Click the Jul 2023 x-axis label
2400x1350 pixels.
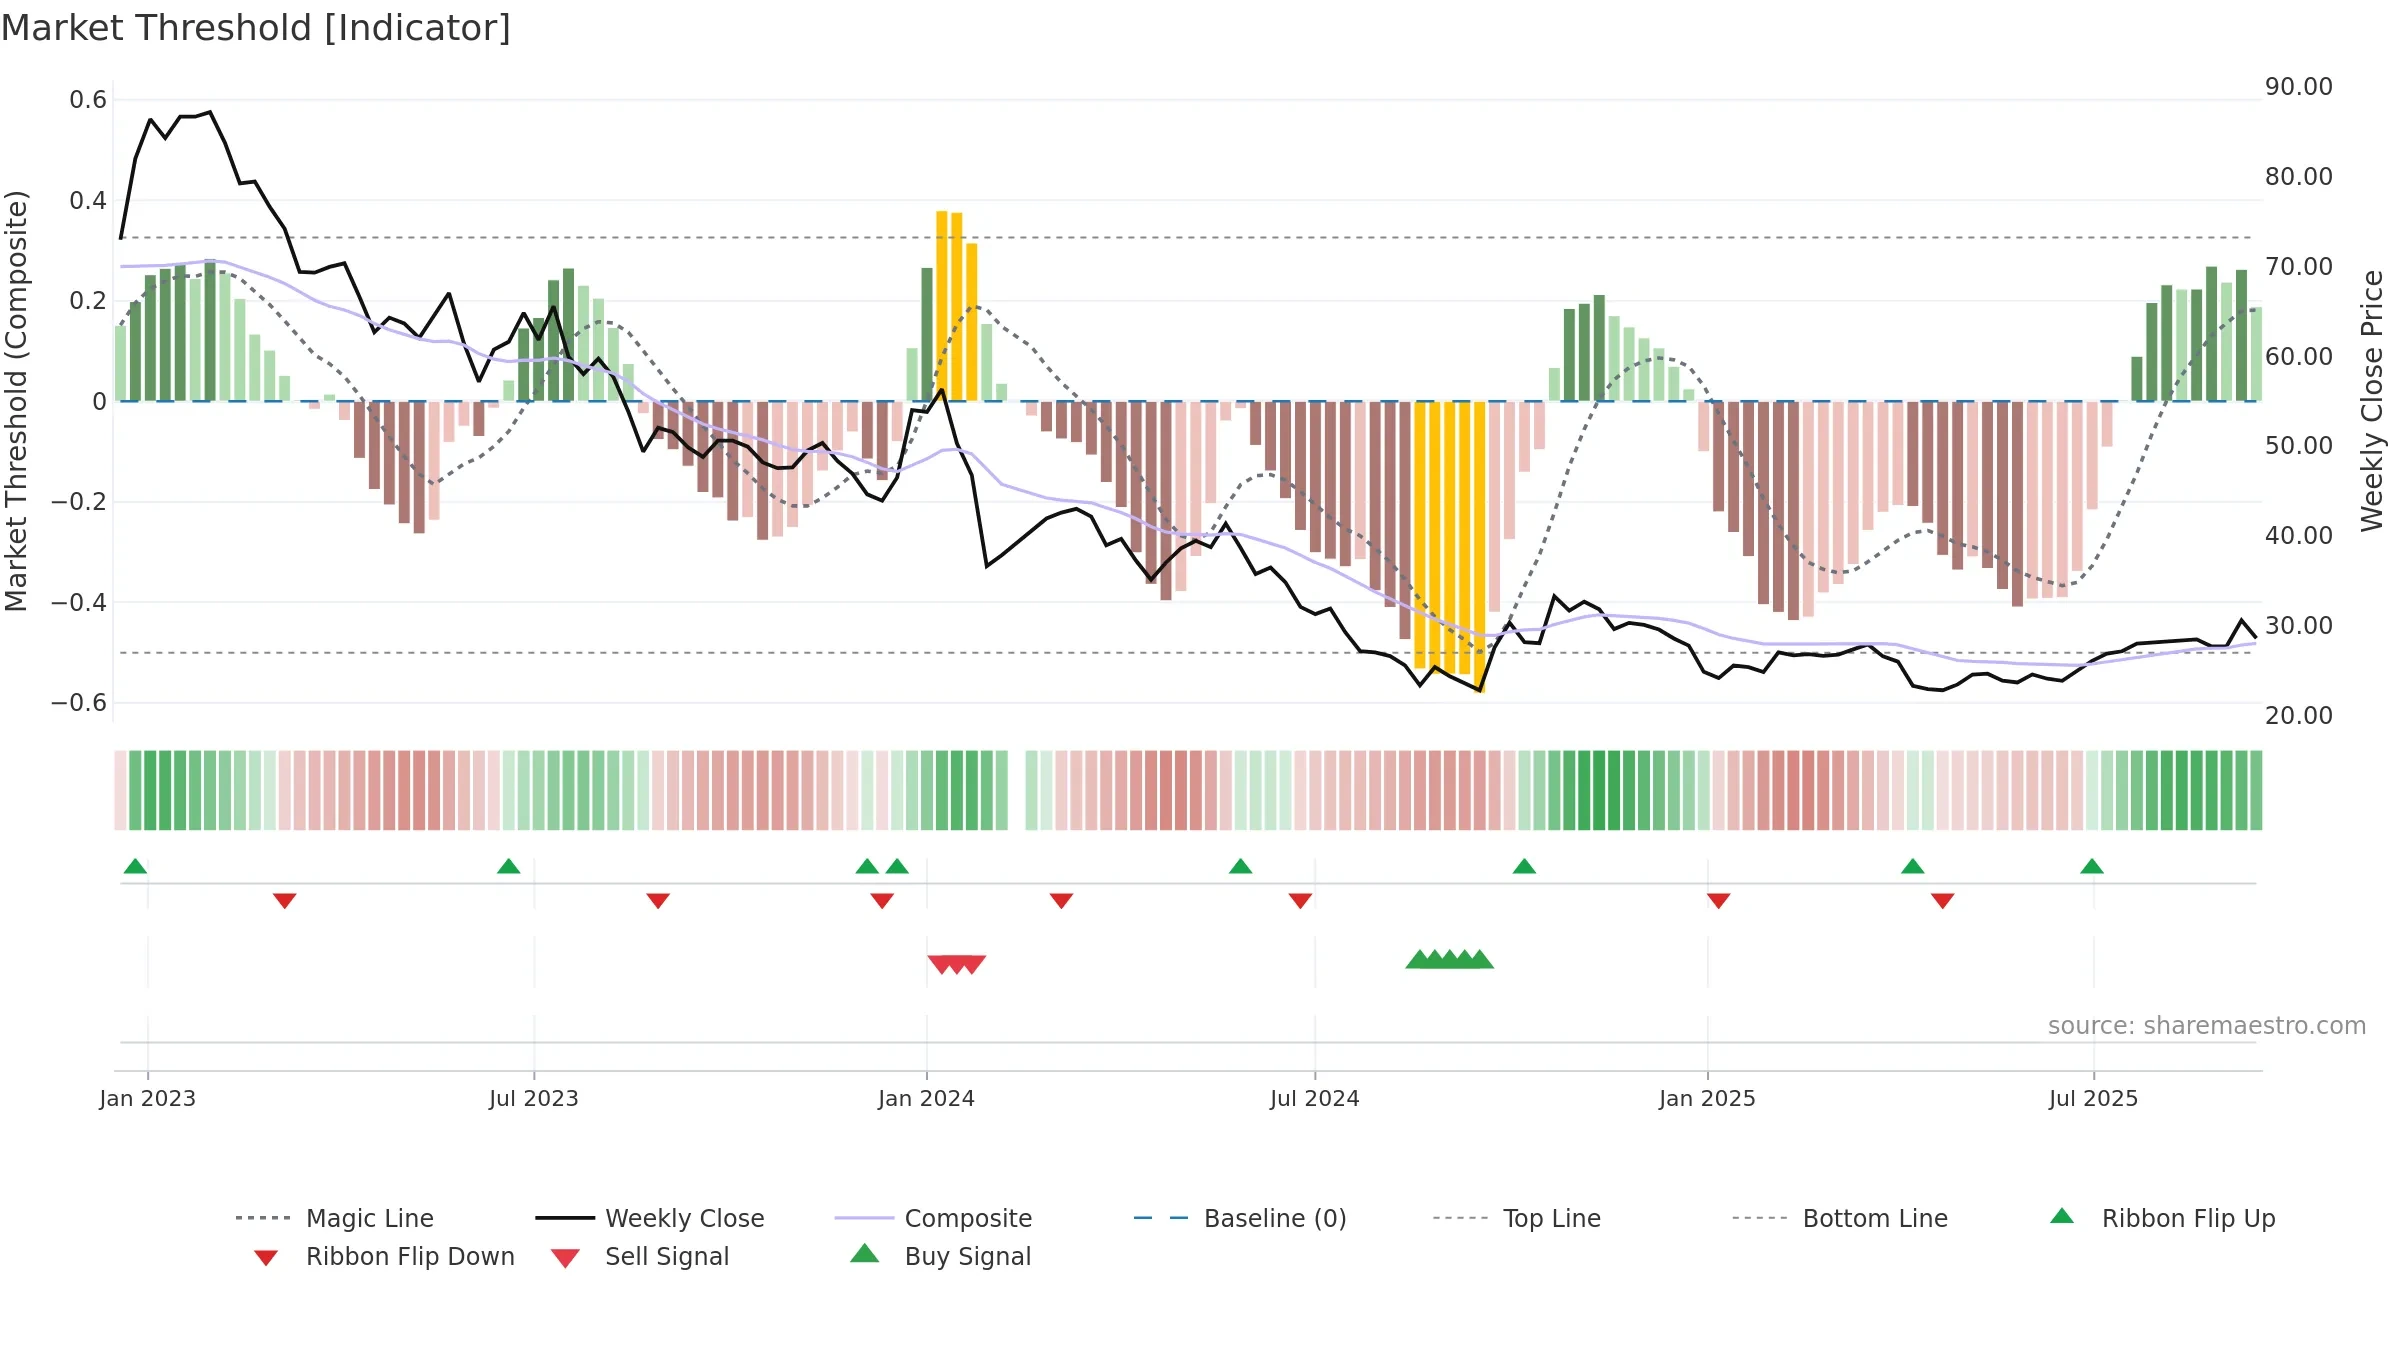[533, 1099]
